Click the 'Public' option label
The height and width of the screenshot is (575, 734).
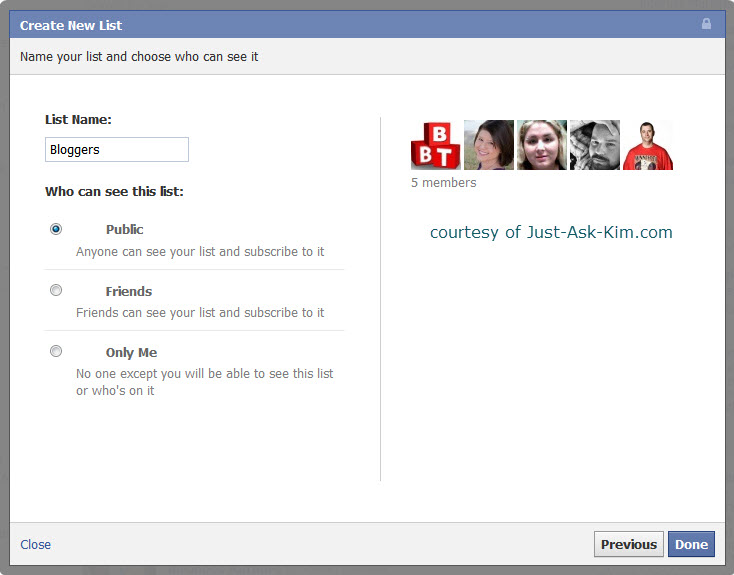[x=125, y=229]
